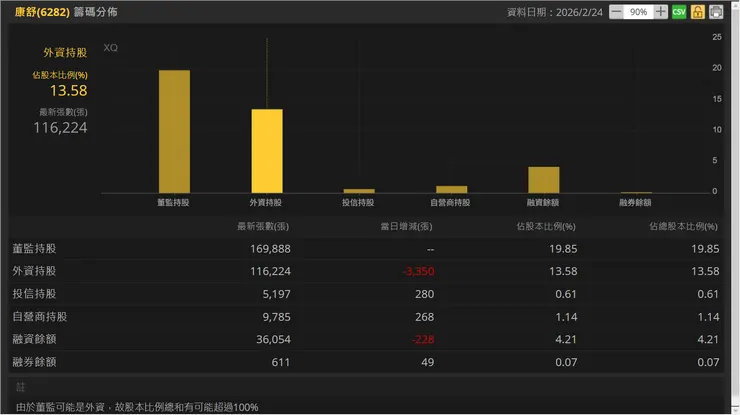Click the 268 daily change value

[425, 317]
